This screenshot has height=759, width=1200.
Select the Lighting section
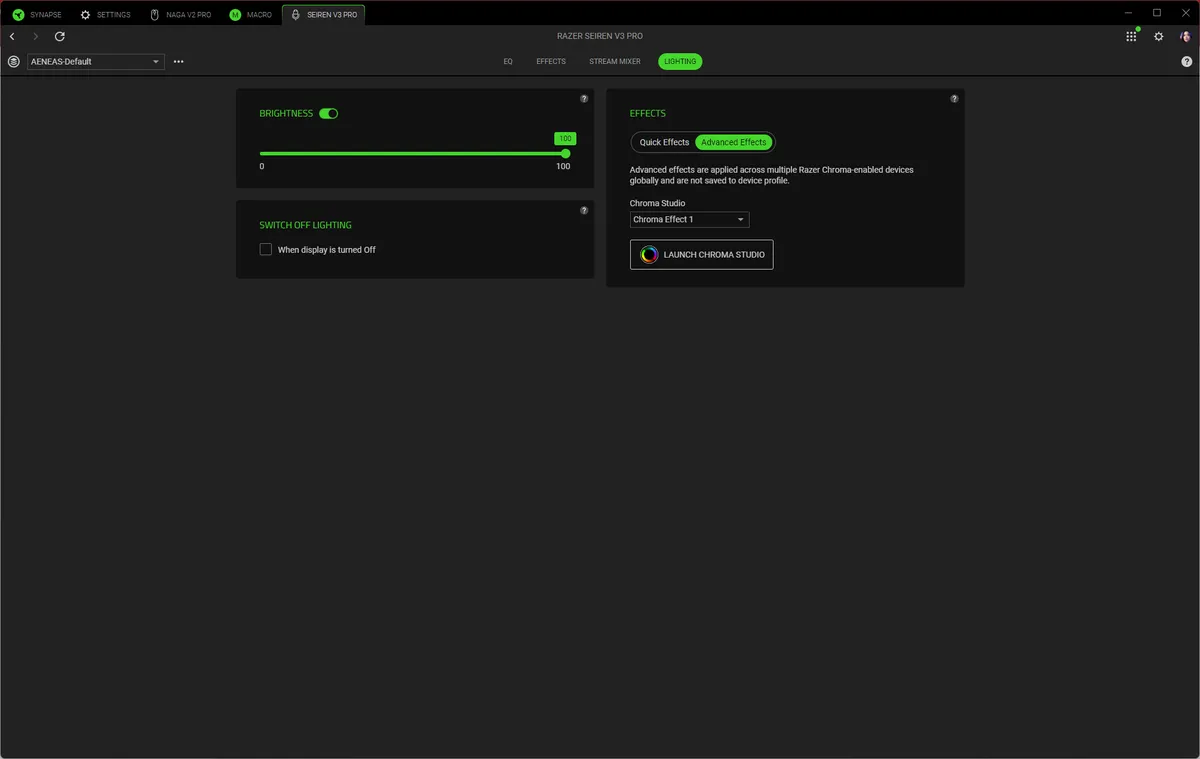[680, 61]
